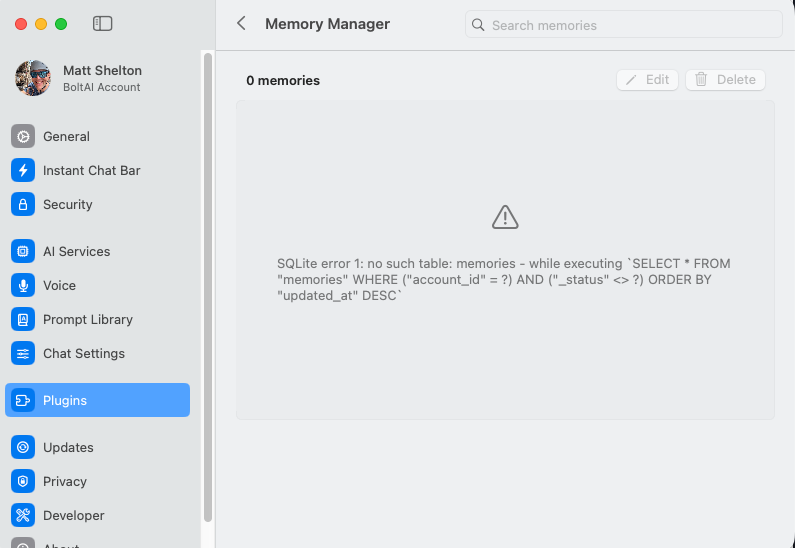This screenshot has width=795, height=548.
Task: Click the BoltAI Account label
Action: (x=101, y=87)
